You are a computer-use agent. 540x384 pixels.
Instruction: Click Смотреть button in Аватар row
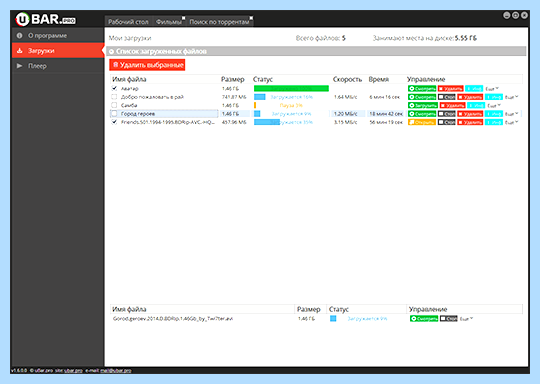click(x=422, y=89)
